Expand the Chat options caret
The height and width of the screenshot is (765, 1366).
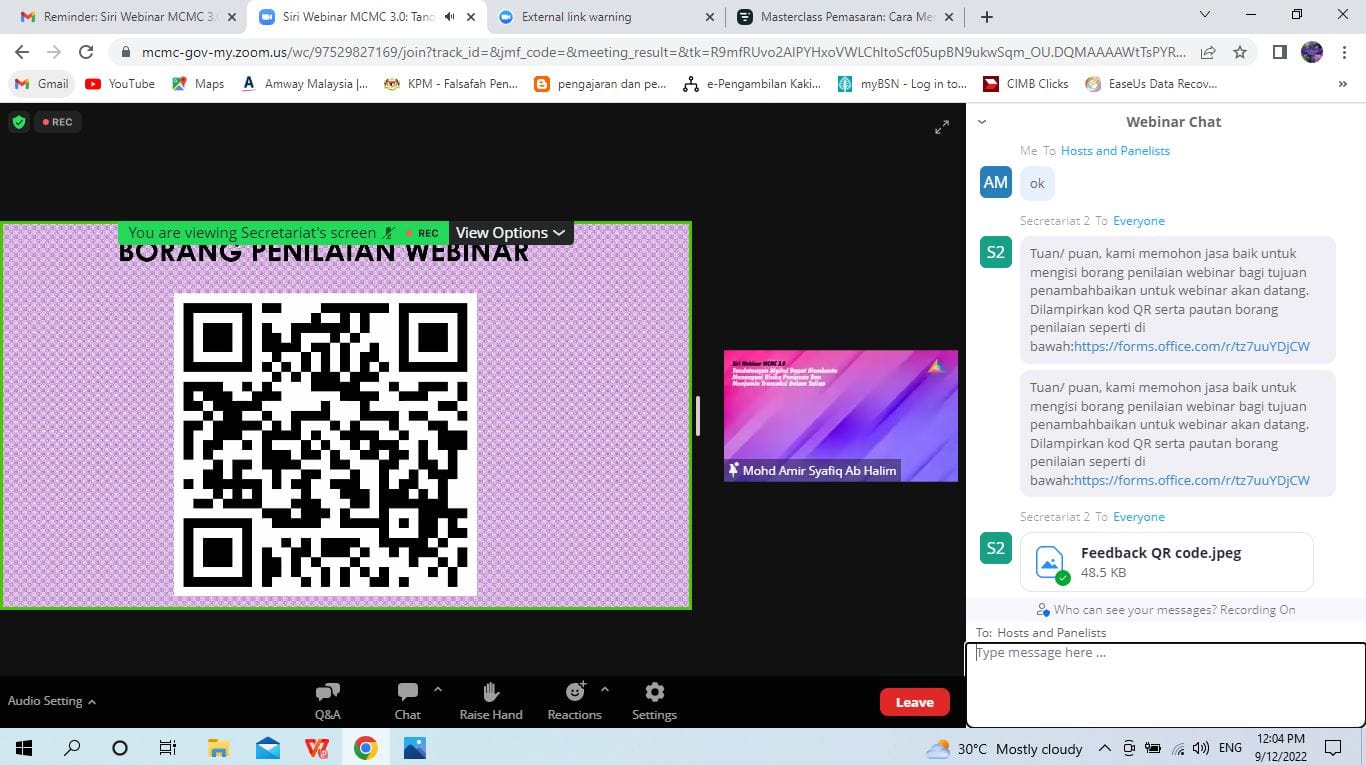click(437, 689)
